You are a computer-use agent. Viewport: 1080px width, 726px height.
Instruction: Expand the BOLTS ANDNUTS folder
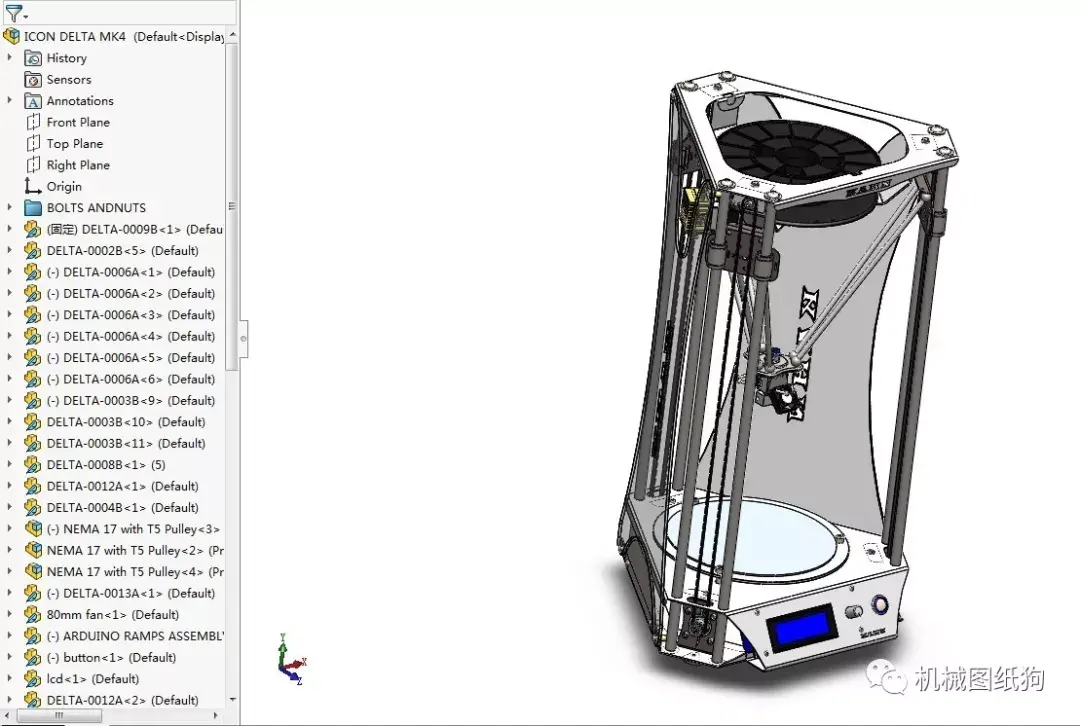pos(9,207)
